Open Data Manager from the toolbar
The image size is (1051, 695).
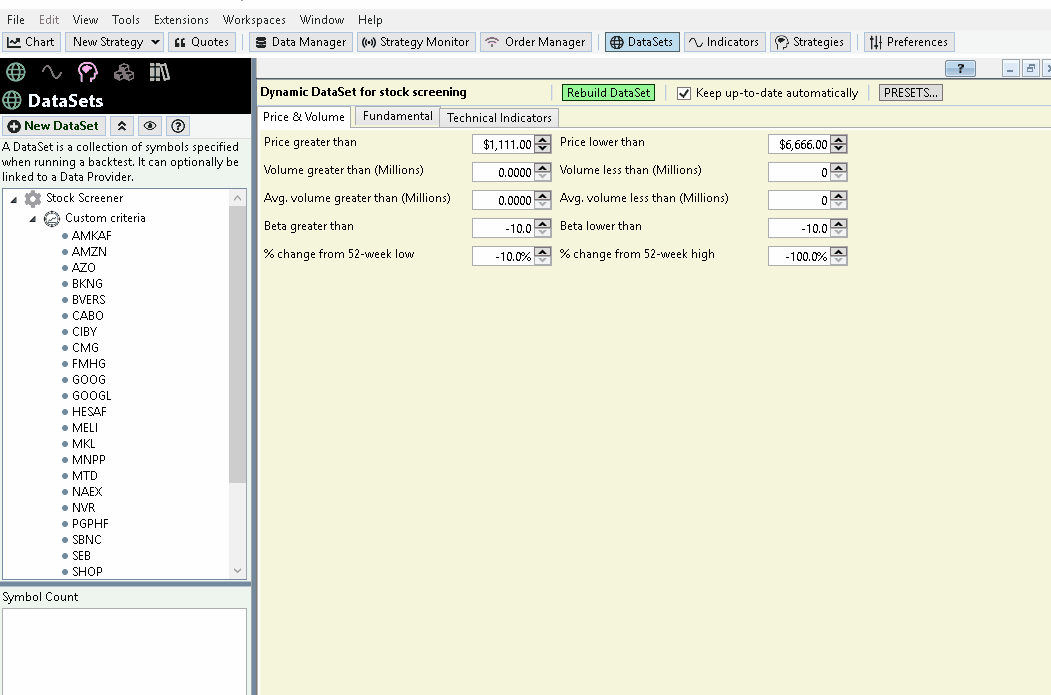pos(300,42)
